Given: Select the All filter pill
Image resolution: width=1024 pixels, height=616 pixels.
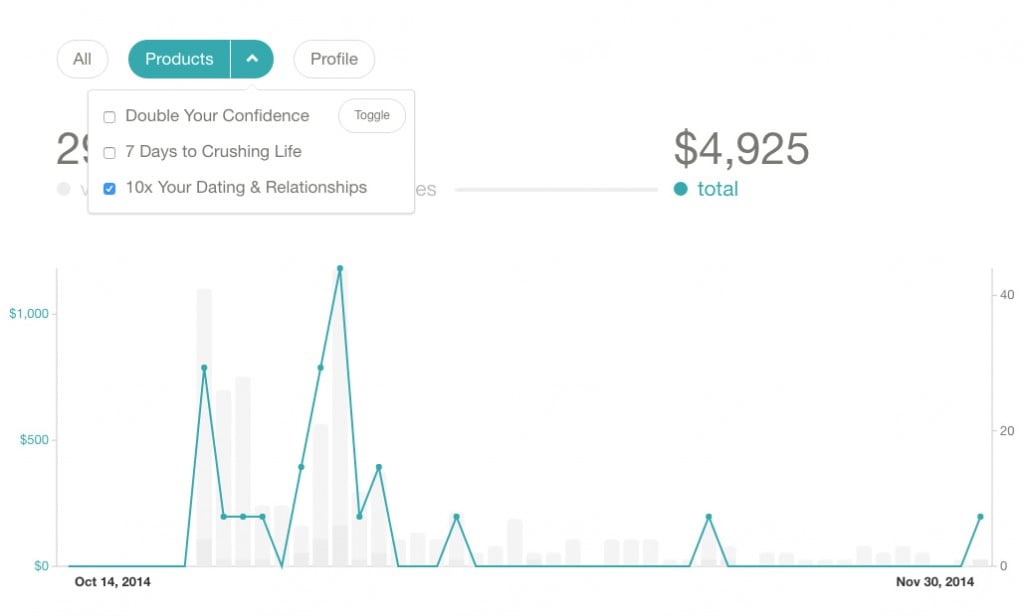Looking at the screenshot, I should 82,59.
